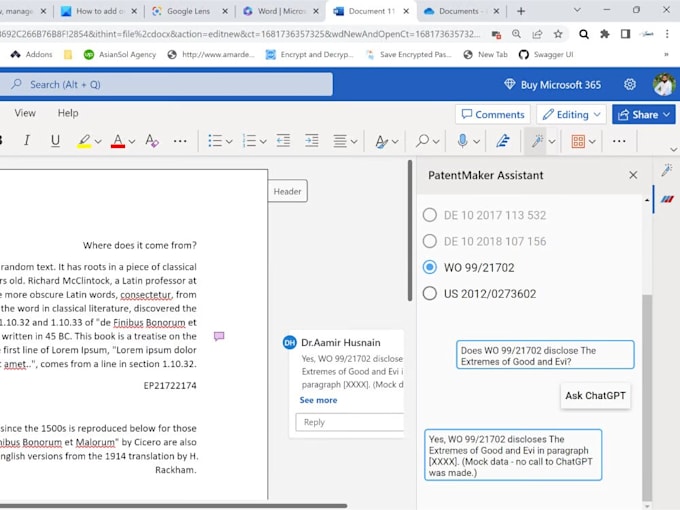Apply italic formatting
Viewport: 680px width, 510px height.
[x=27, y=141]
